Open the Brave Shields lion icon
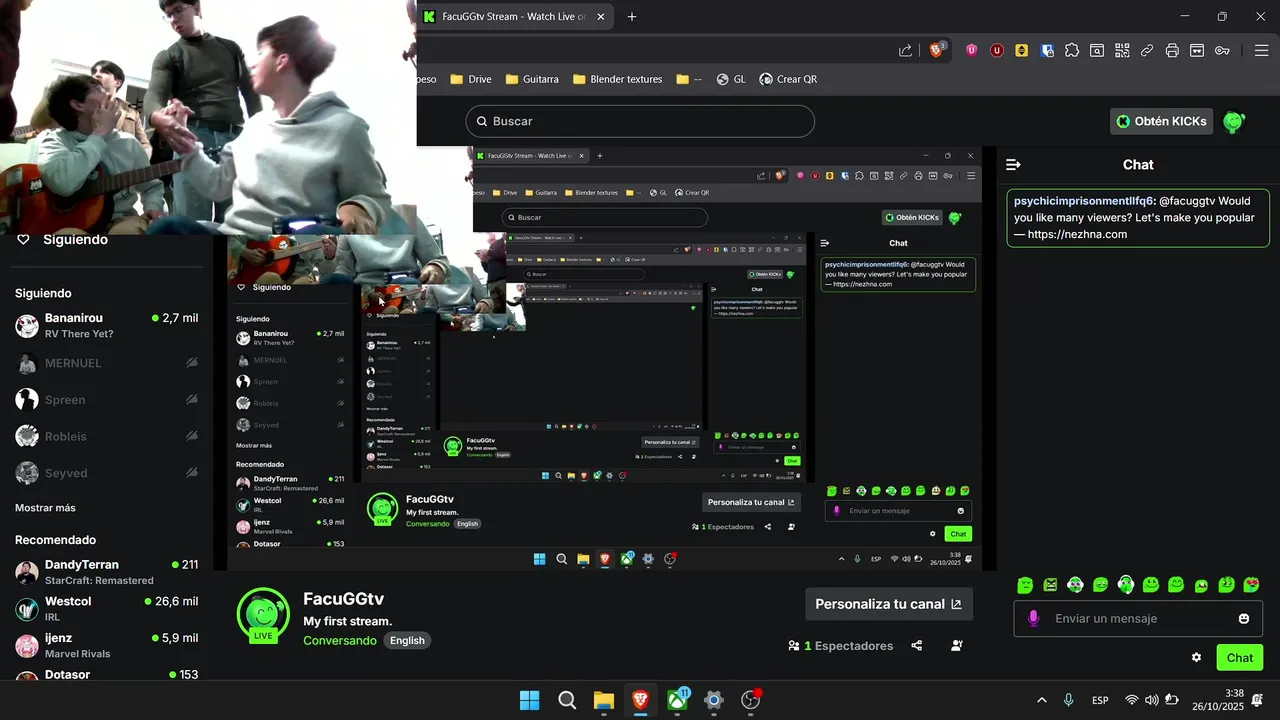 (937, 50)
